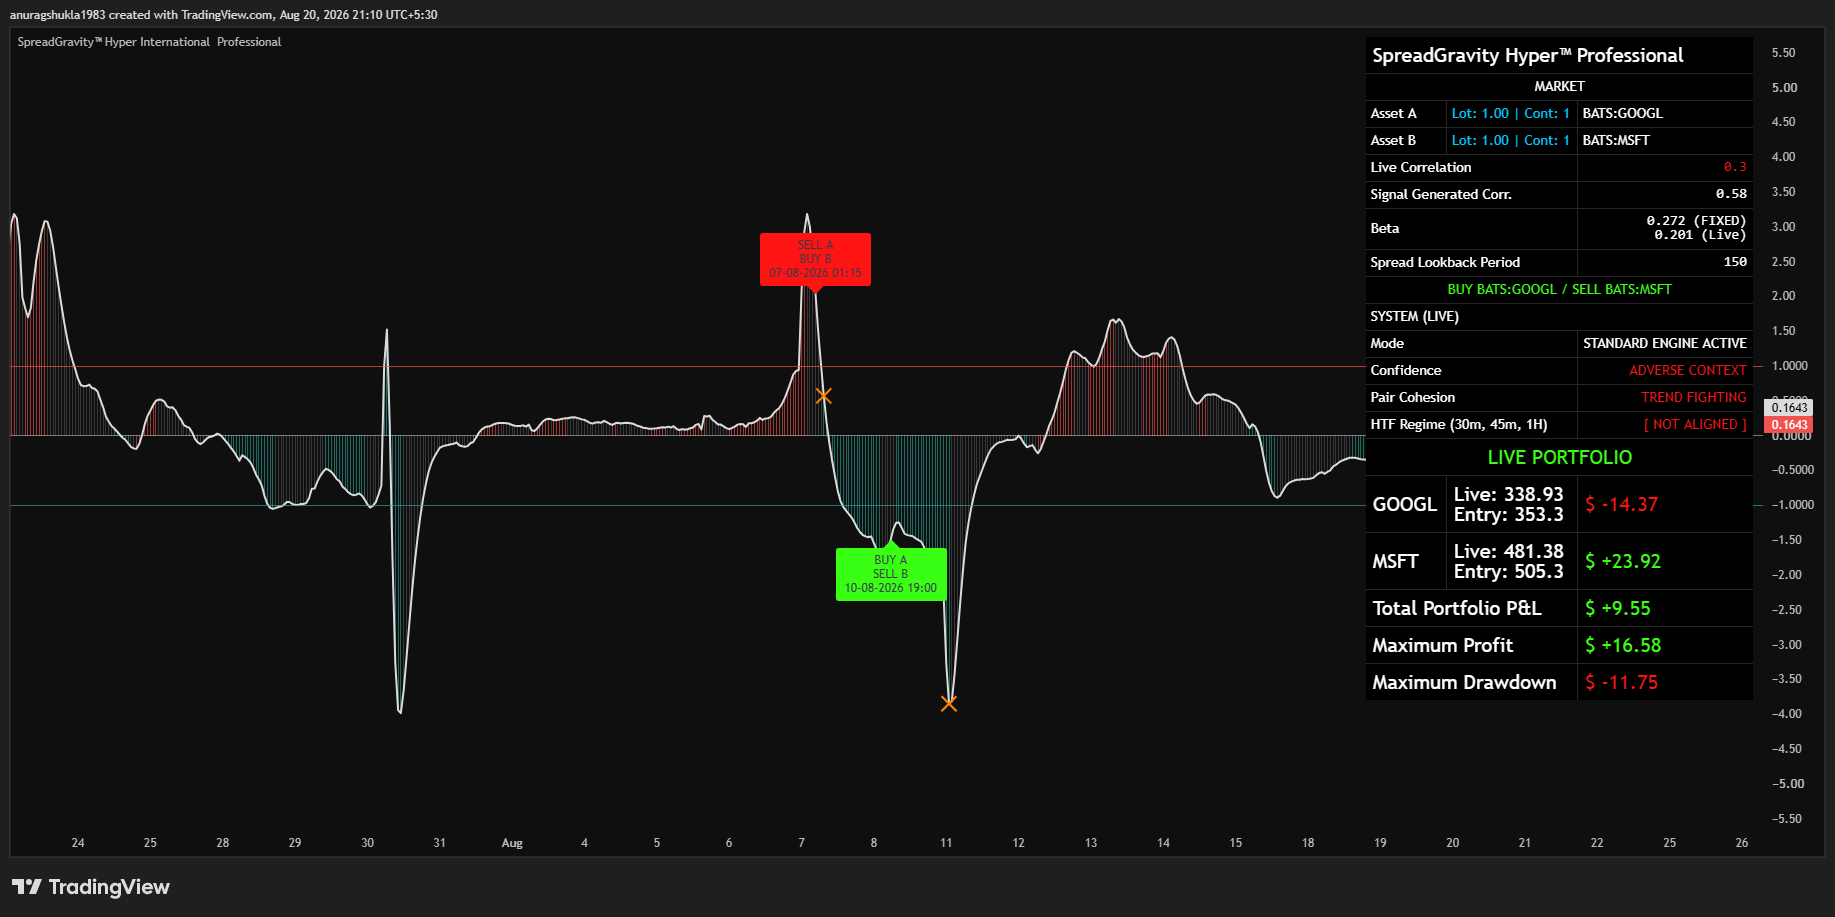Click date 19 on the time axis
The height and width of the screenshot is (917, 1835).
(1380, 843)
